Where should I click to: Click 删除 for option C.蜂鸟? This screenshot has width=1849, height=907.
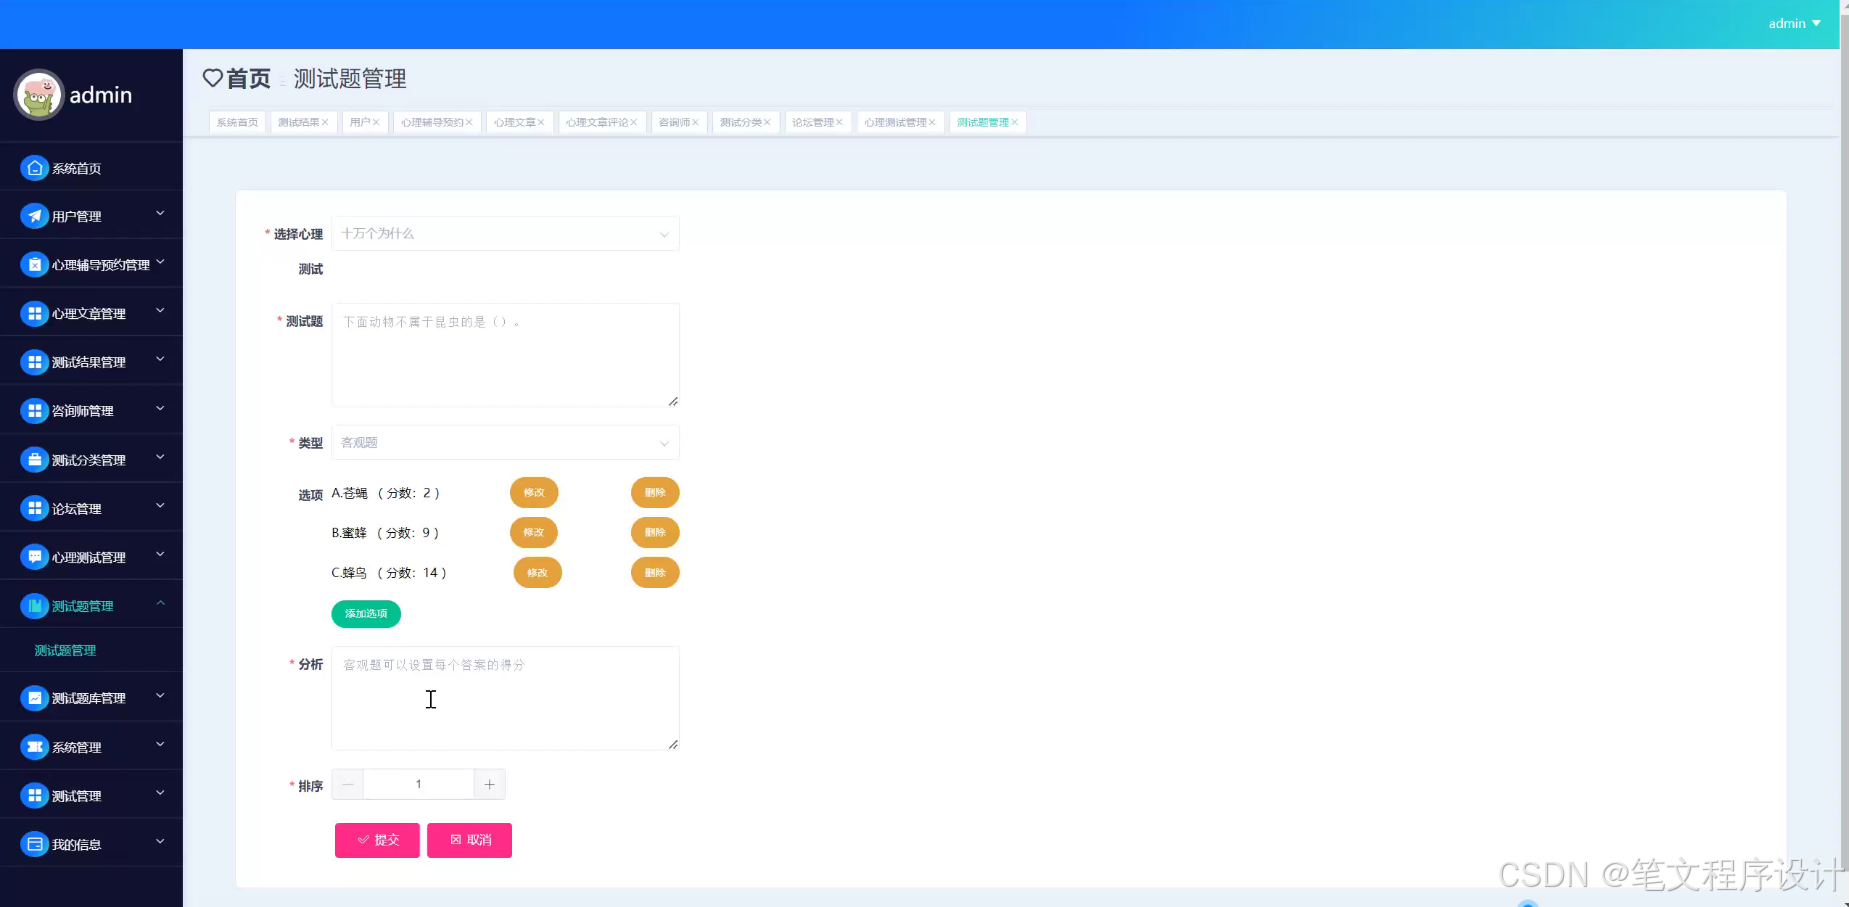pos(655,572)
